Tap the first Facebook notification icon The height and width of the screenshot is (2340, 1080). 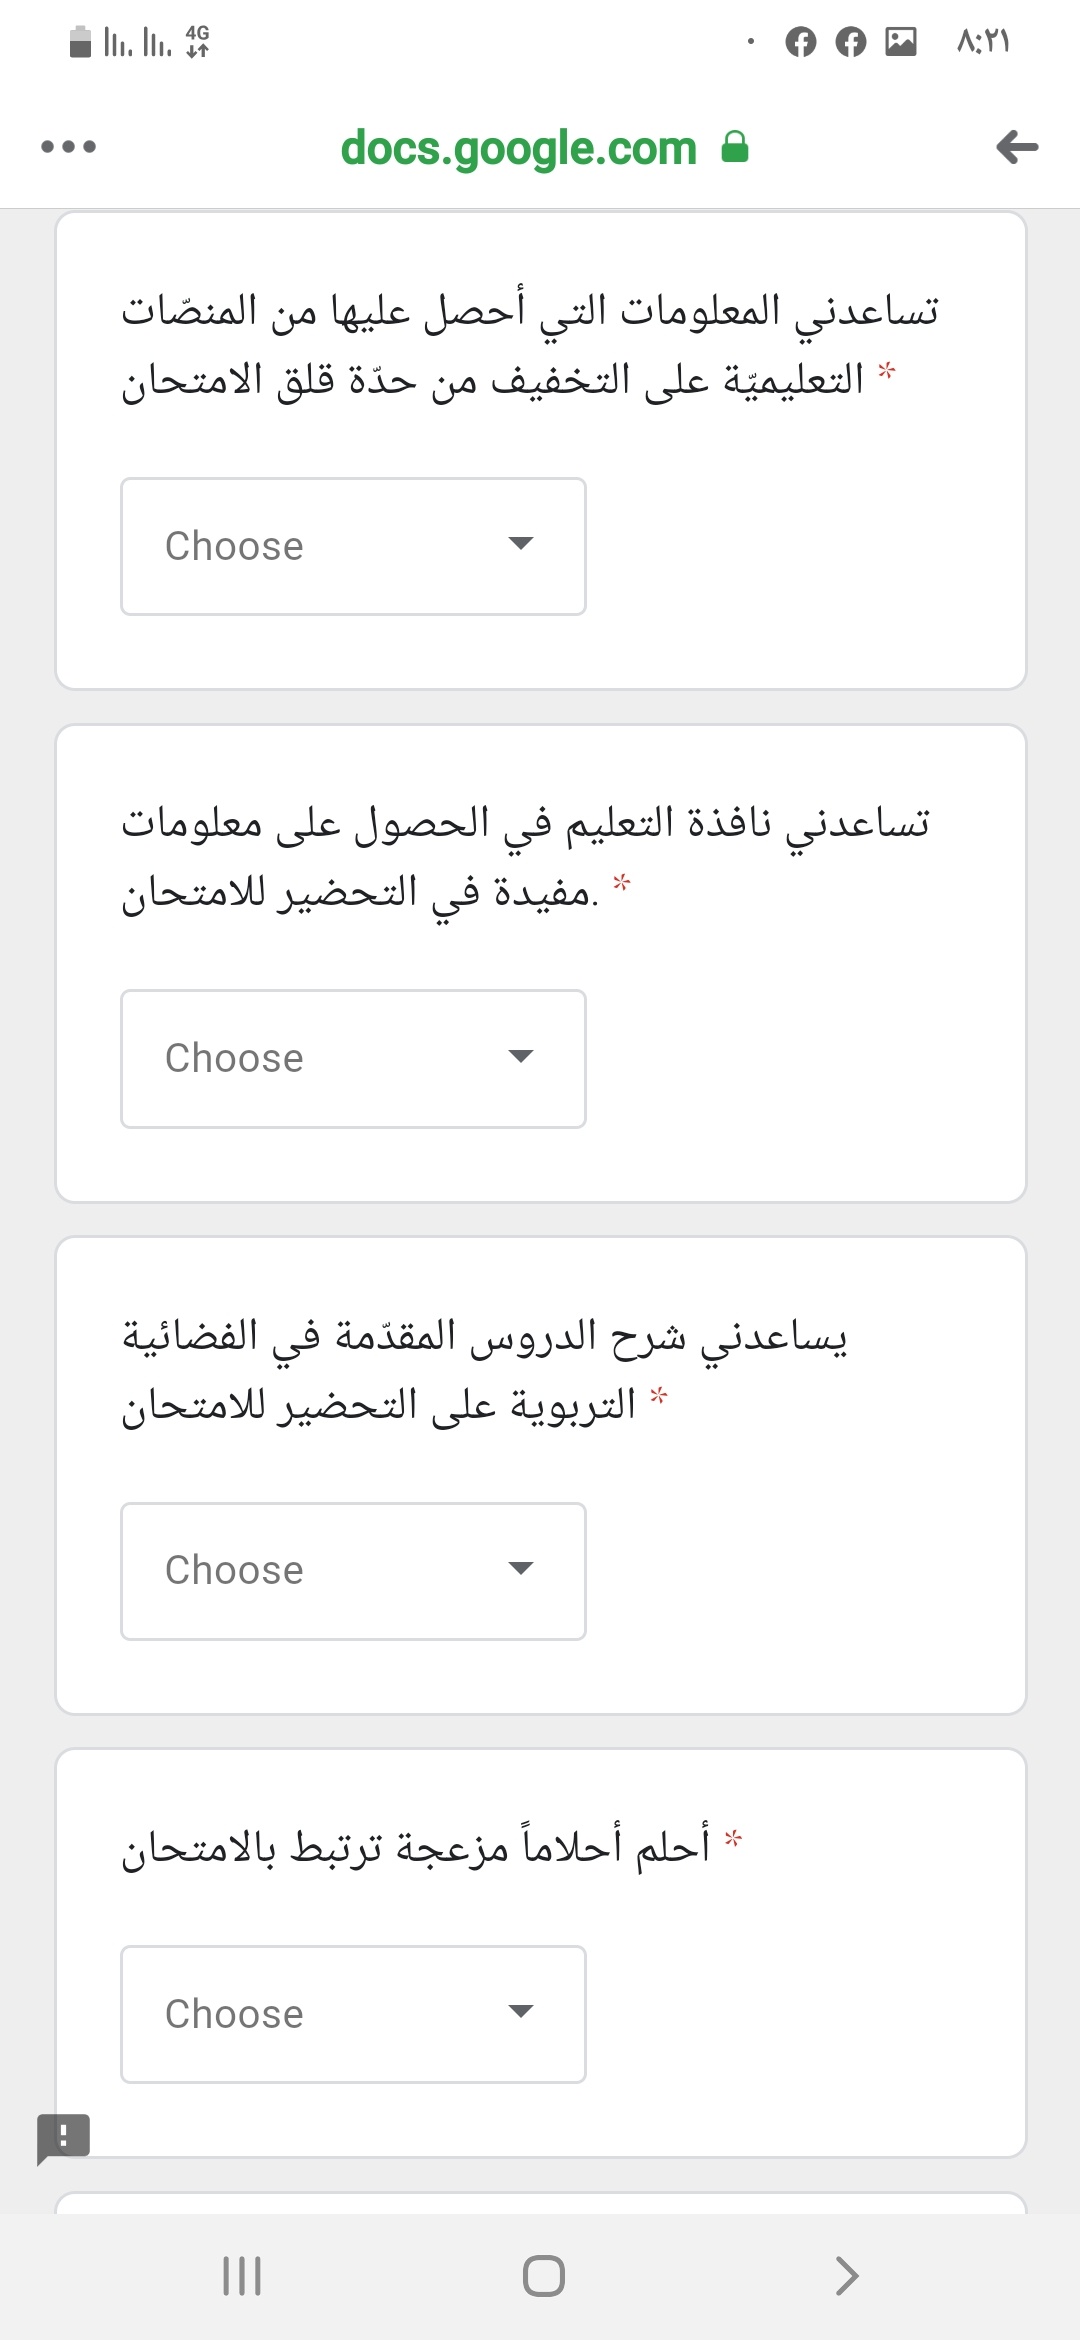click(800, 42)
